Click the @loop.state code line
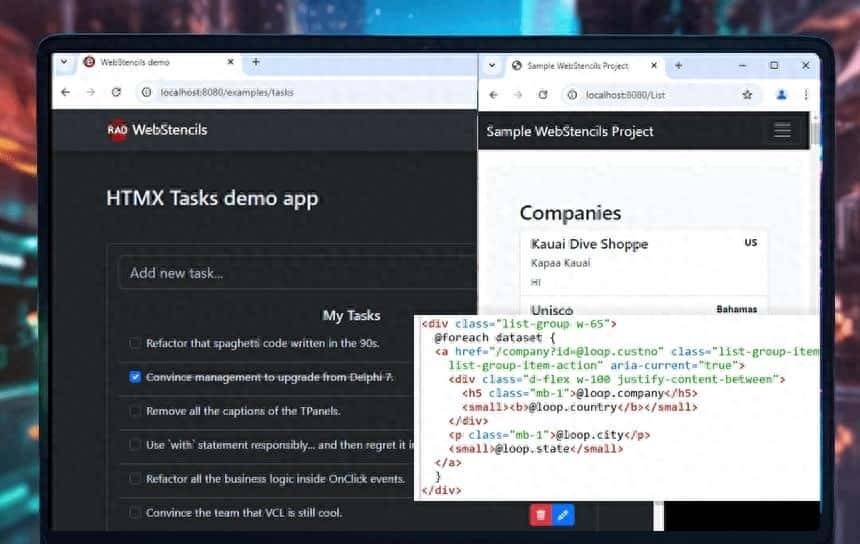 pos(536,449)
